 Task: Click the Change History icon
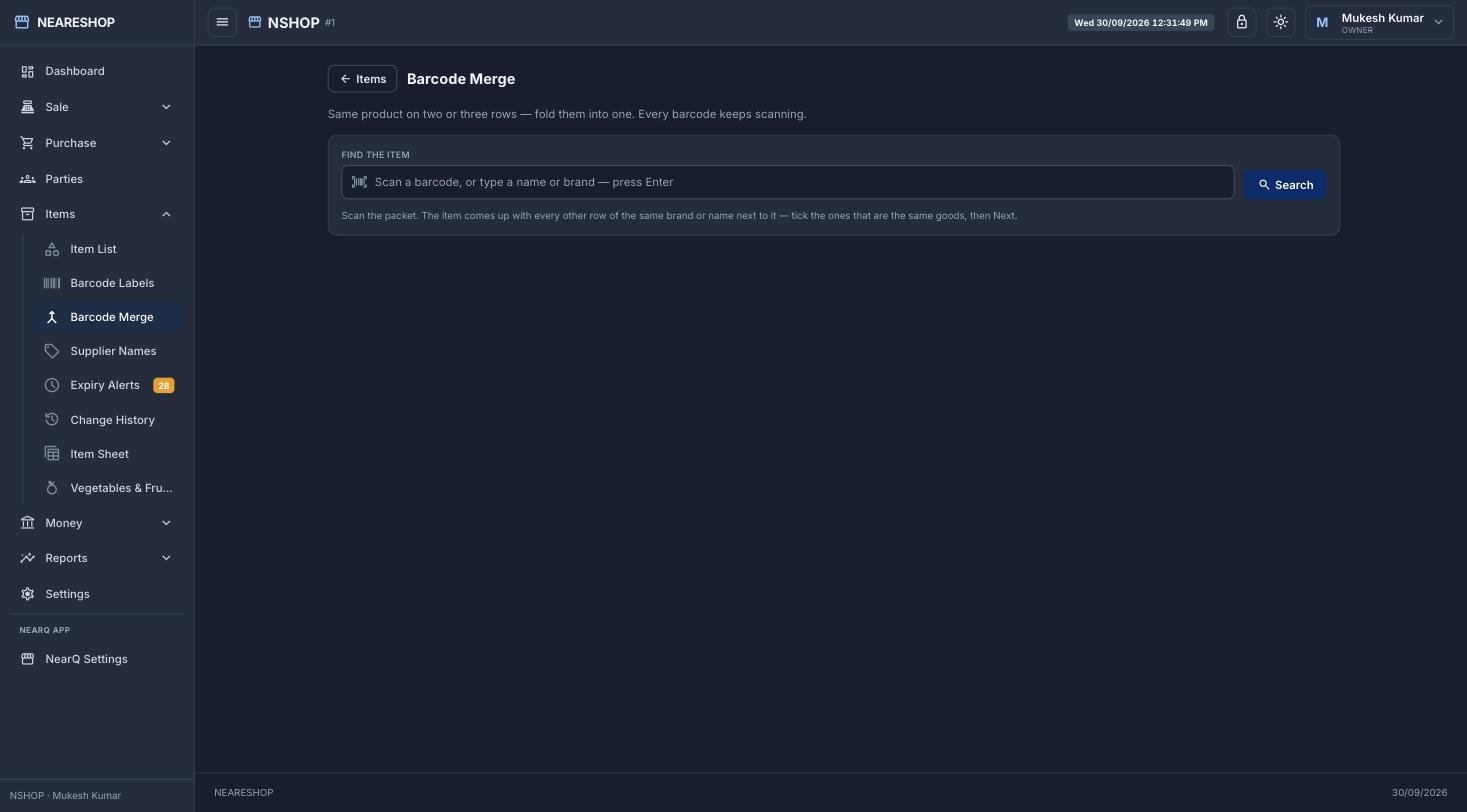point(52,420)
